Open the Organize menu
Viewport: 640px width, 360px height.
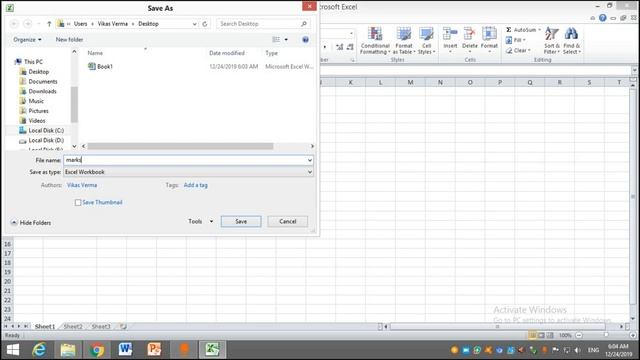pyautogui.click(x=27, y=40)
